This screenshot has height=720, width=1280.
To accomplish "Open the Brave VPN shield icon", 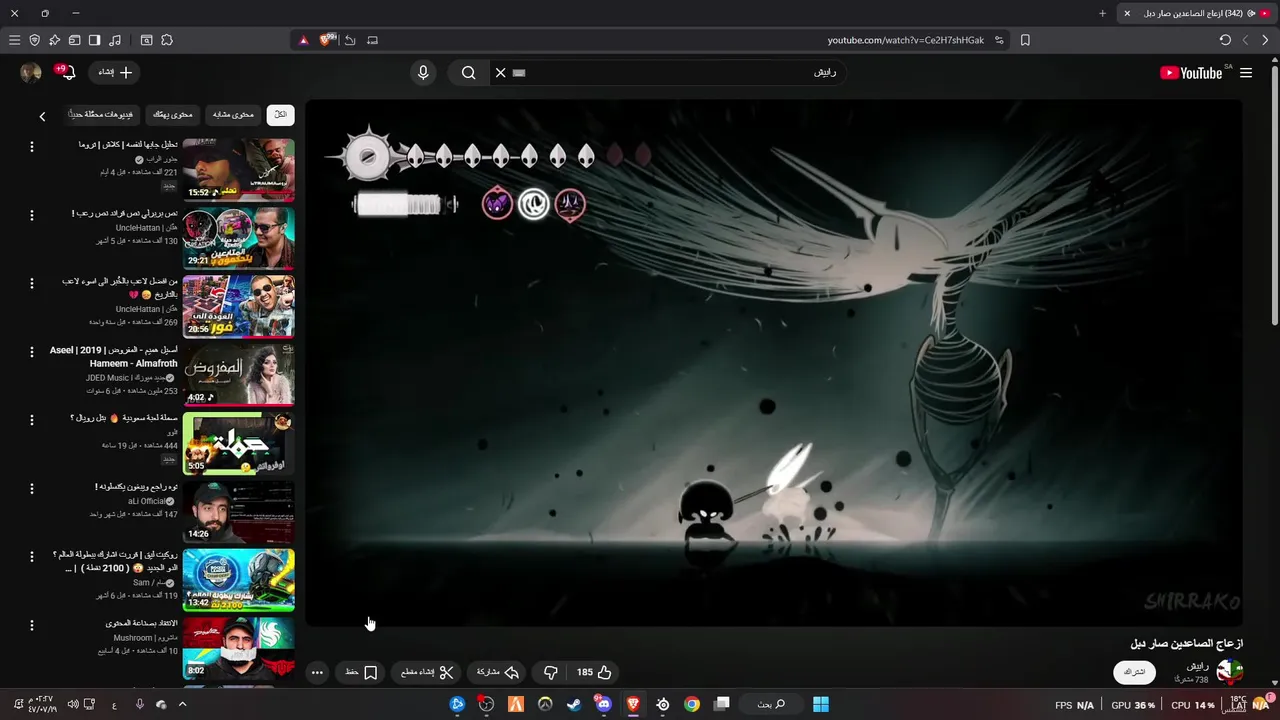I will point(34,40).
